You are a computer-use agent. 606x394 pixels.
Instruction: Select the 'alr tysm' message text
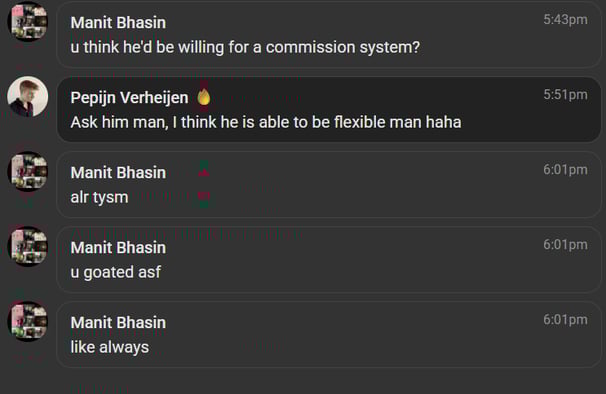click(99, 198)
